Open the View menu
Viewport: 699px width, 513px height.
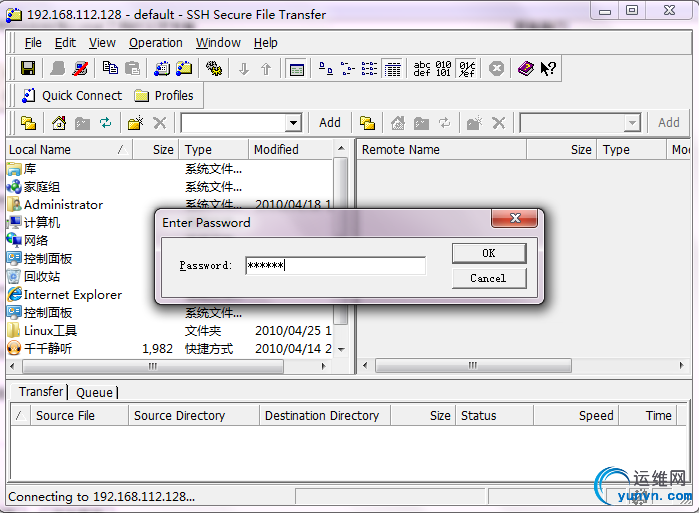coord(102,43)
